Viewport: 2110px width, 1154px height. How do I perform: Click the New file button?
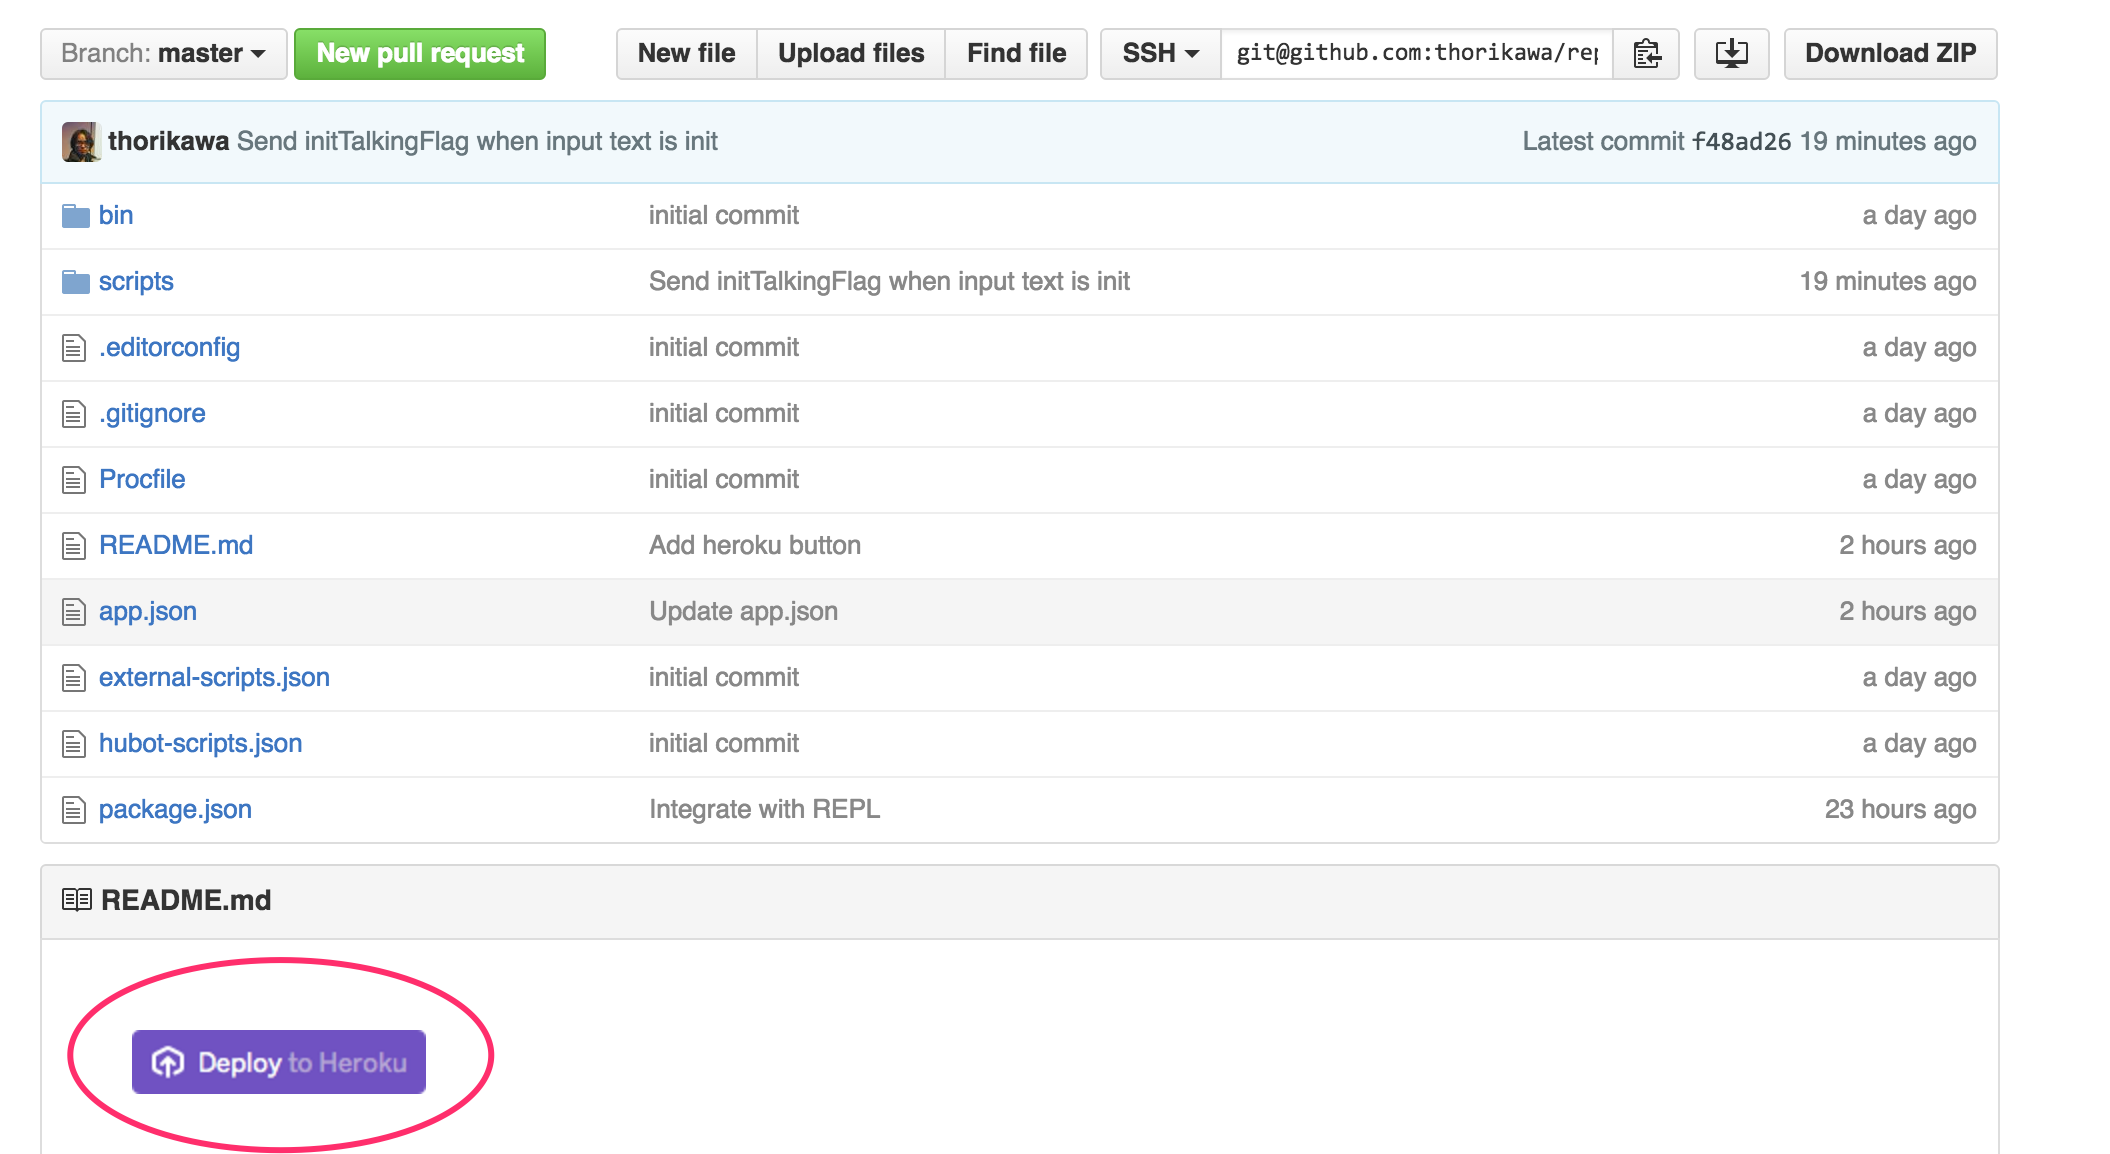[x=687, y=53]
